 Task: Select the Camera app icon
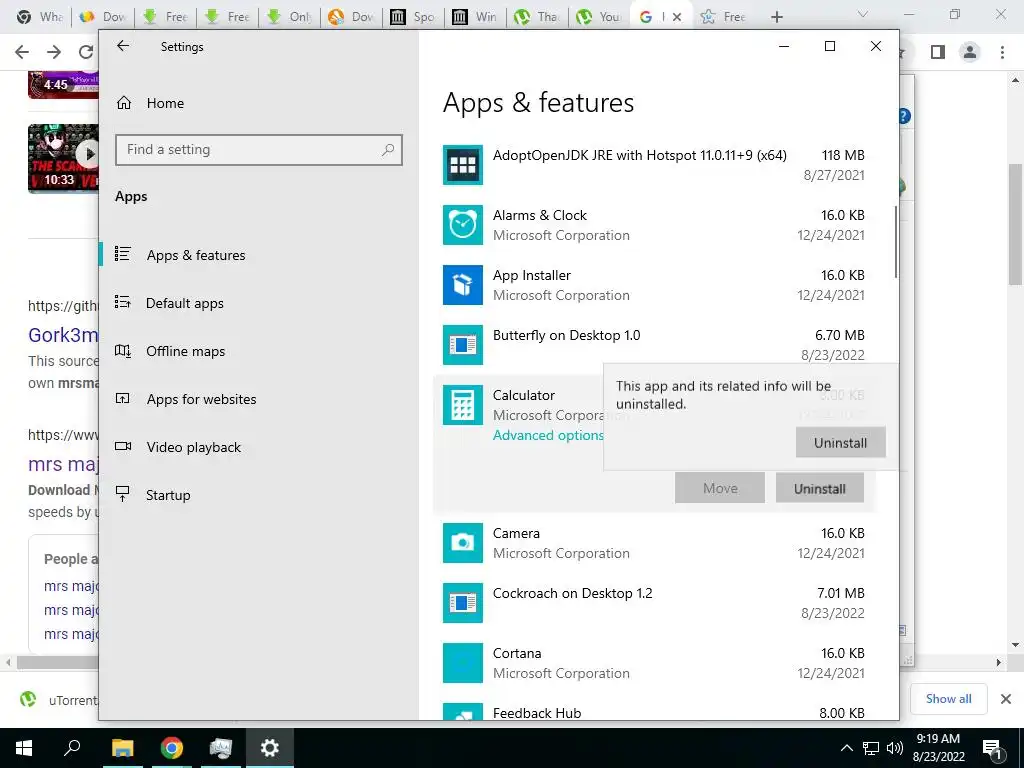click(x=462, y=543)
